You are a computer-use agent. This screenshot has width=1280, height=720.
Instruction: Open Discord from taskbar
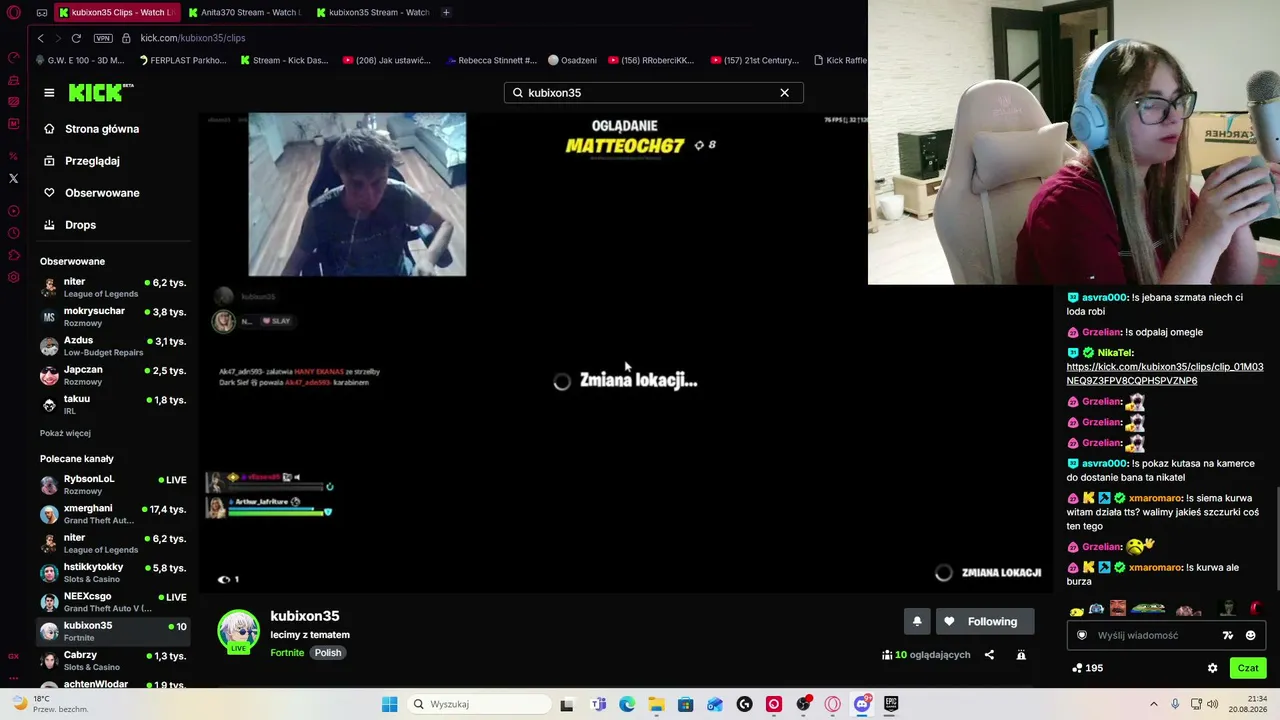click(862, 704)
